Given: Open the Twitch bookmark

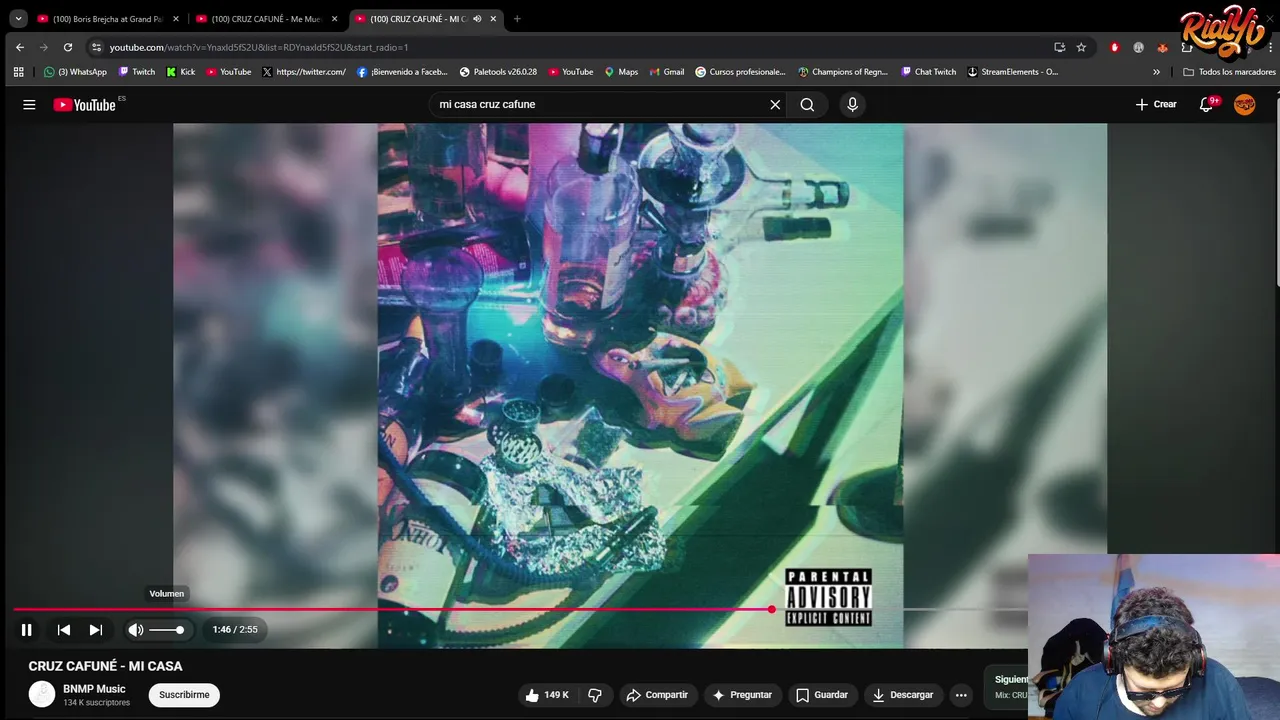Looking at the screenshot, I should tap(137, 72).
